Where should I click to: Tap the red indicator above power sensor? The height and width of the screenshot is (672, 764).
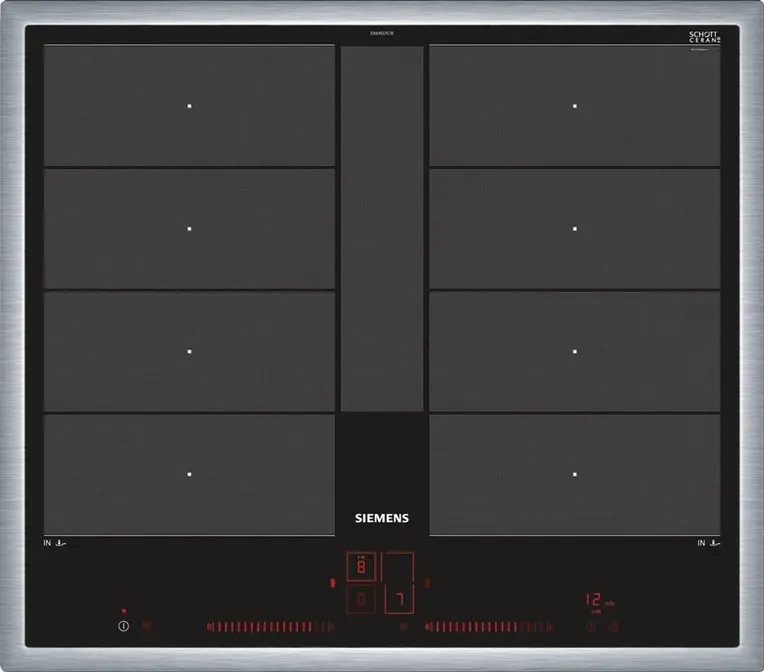coord(124,611)
